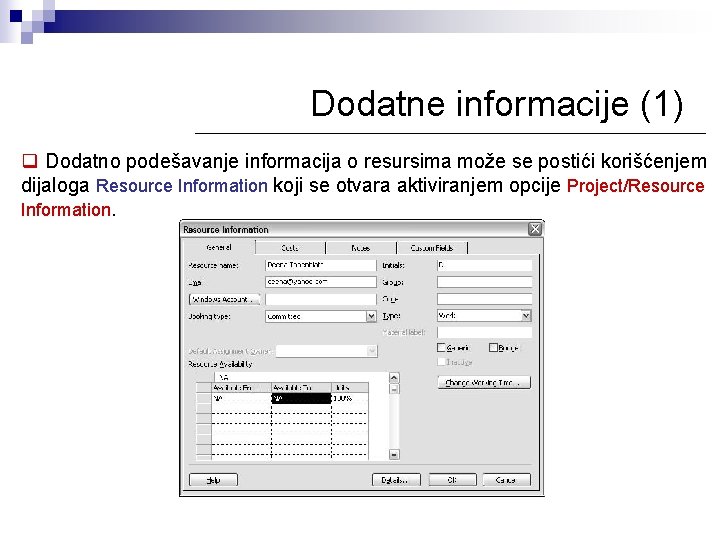Expand Default Assignment Owner dropdown
The width and height of the screenshot is (720, 540).
coord(372,351)
